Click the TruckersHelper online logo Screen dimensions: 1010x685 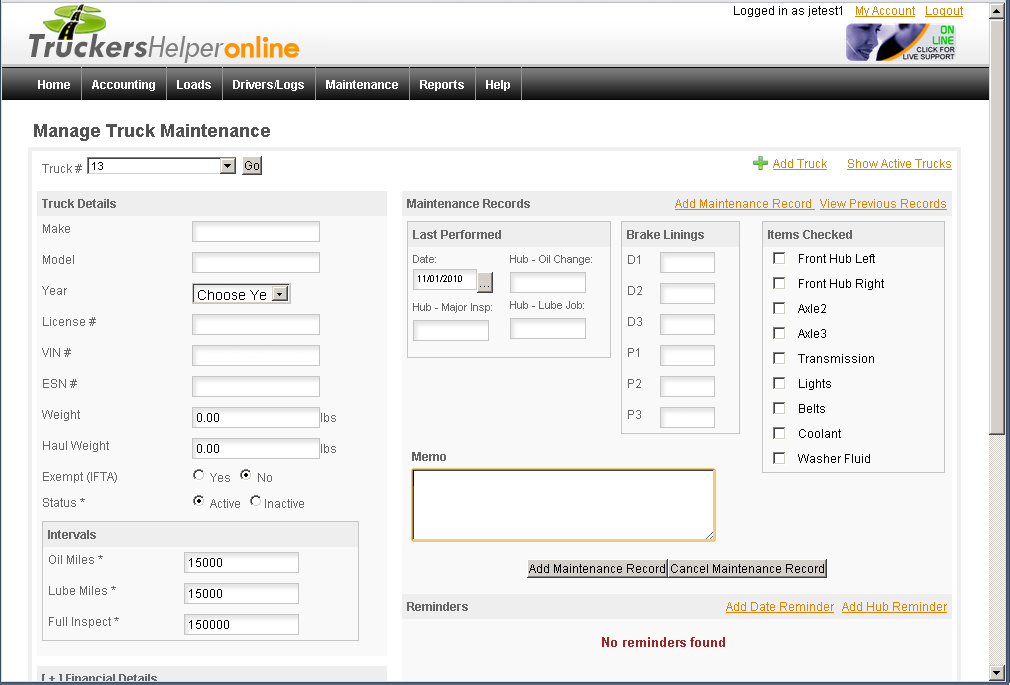pos(163,35)
